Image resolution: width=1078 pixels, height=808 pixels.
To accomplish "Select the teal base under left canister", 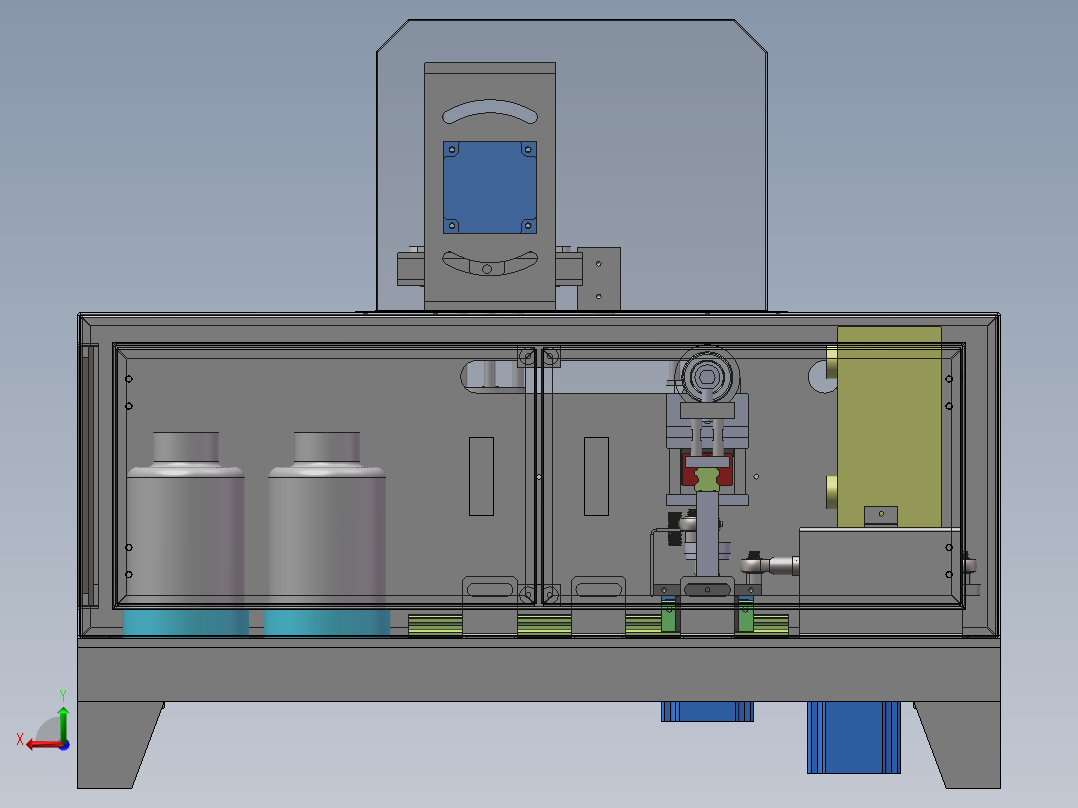I will 186,623.
